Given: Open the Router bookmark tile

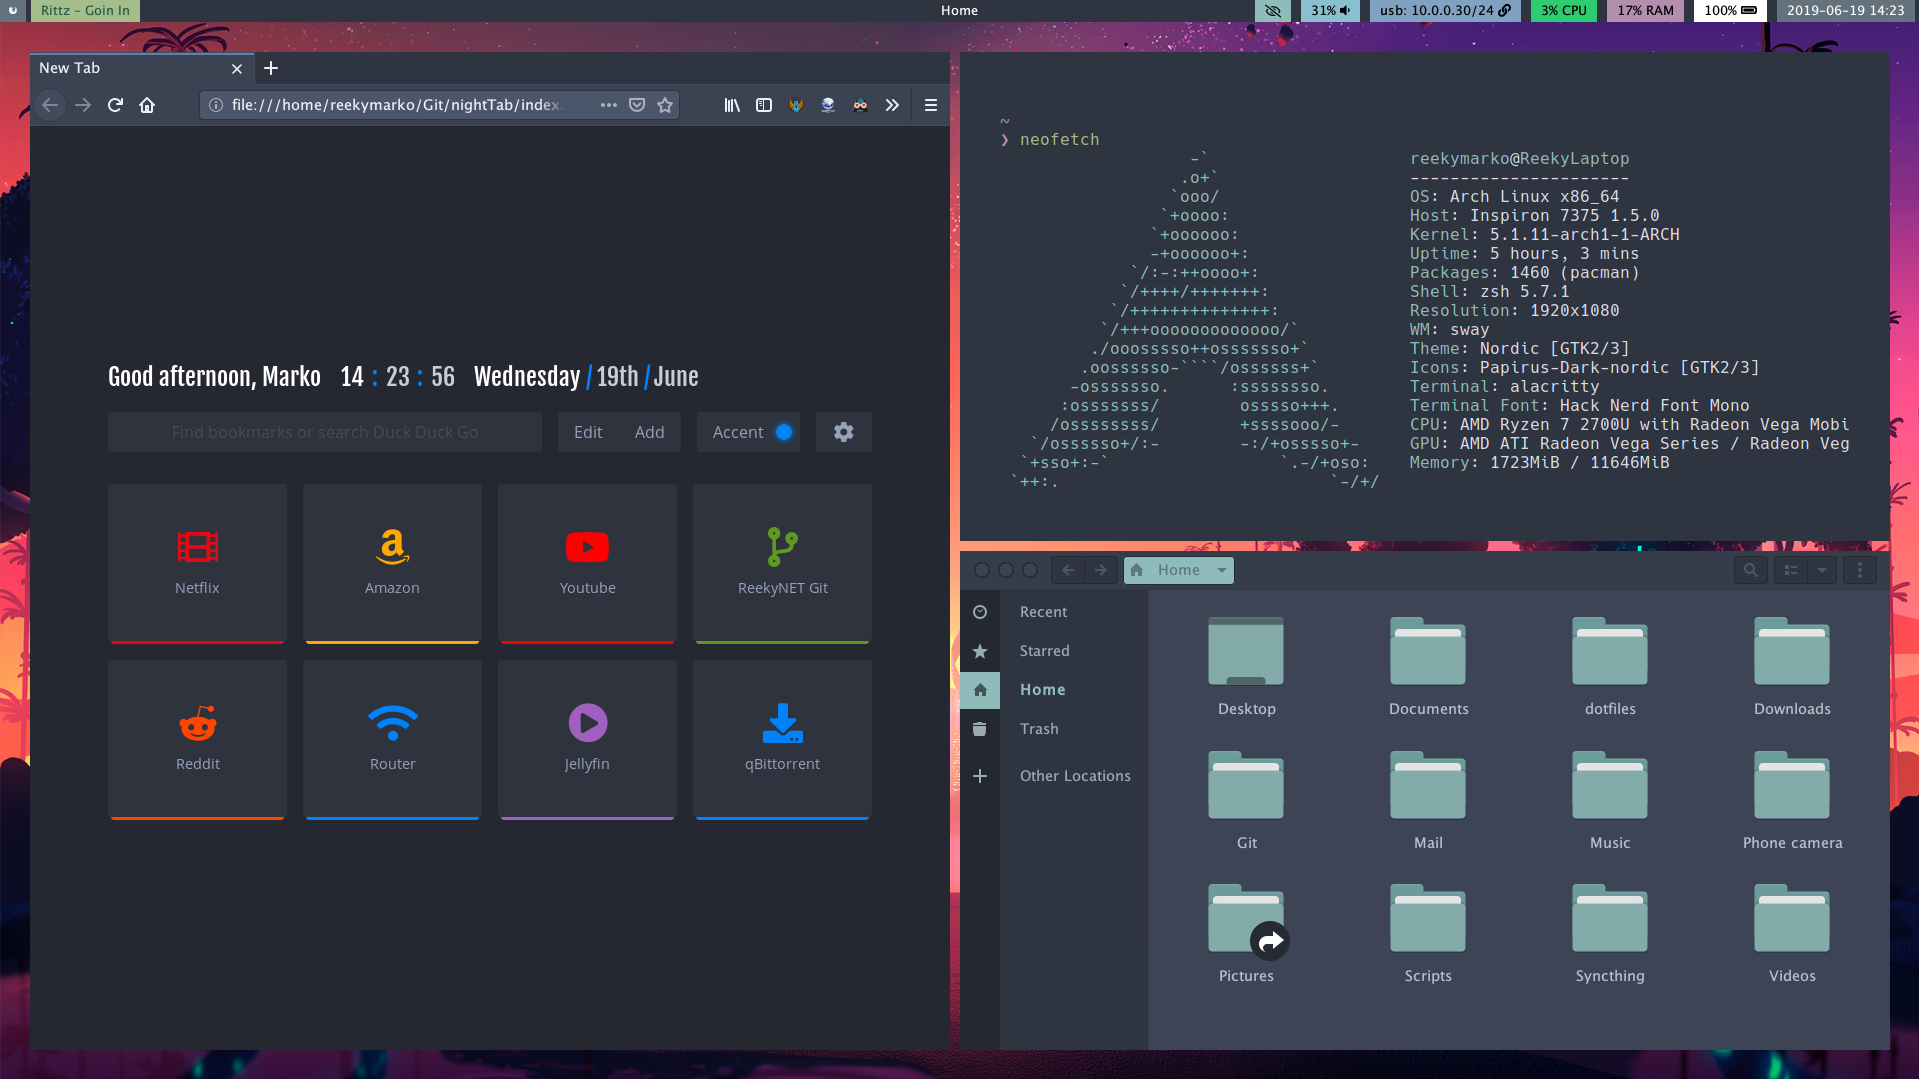Looking at the screenshot, I should 392,740.
